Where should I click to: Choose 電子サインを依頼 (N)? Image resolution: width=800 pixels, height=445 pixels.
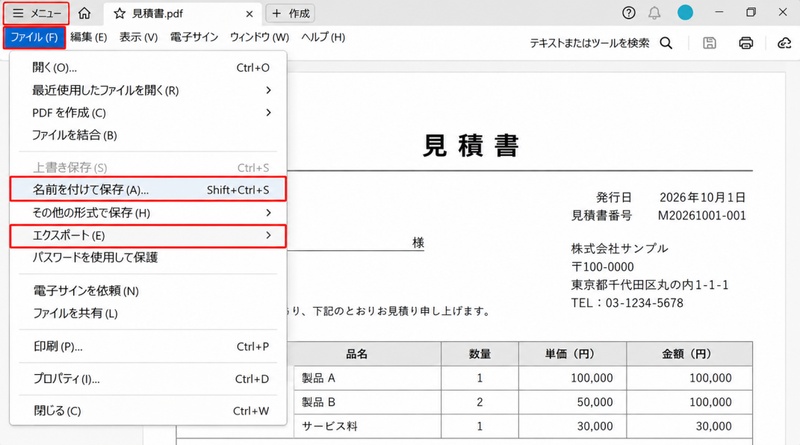point(148,291)
